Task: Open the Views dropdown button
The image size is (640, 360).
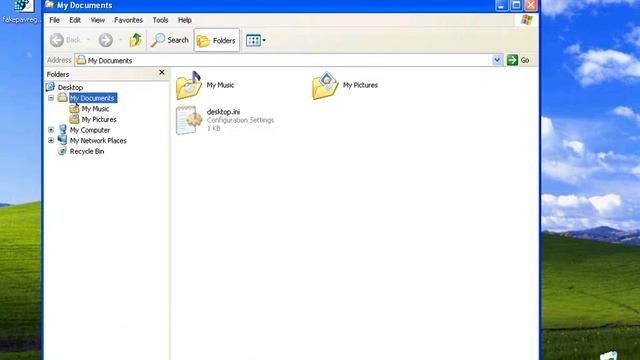Action: coord(256,40)
